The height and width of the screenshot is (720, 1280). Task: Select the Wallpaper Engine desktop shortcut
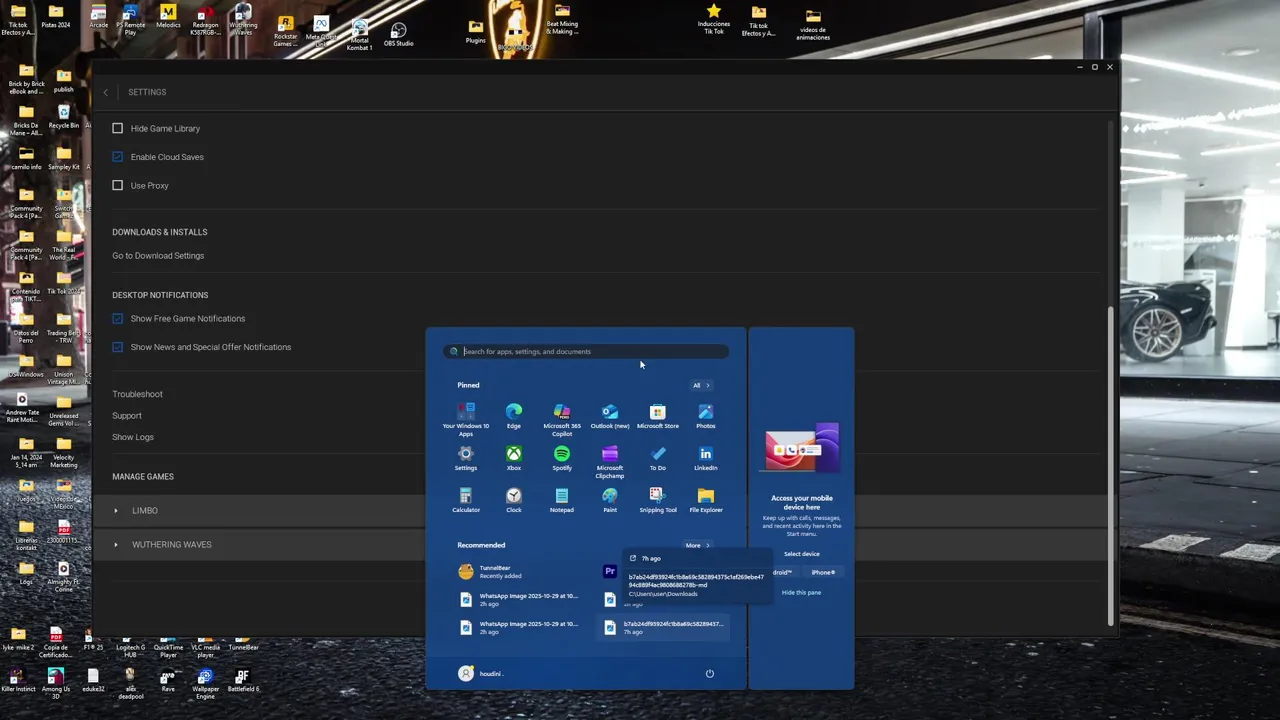205,684
